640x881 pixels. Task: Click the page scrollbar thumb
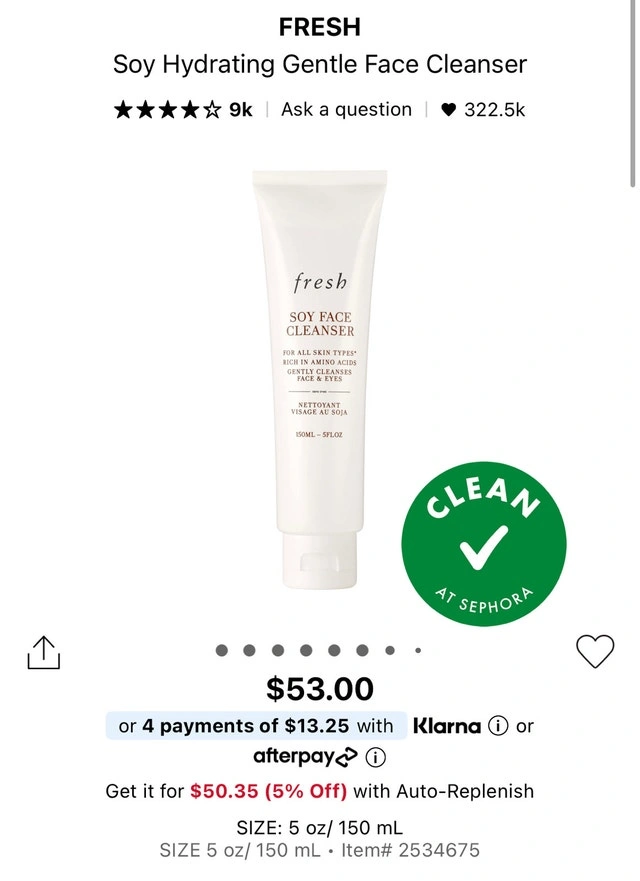tap(633, 93)
